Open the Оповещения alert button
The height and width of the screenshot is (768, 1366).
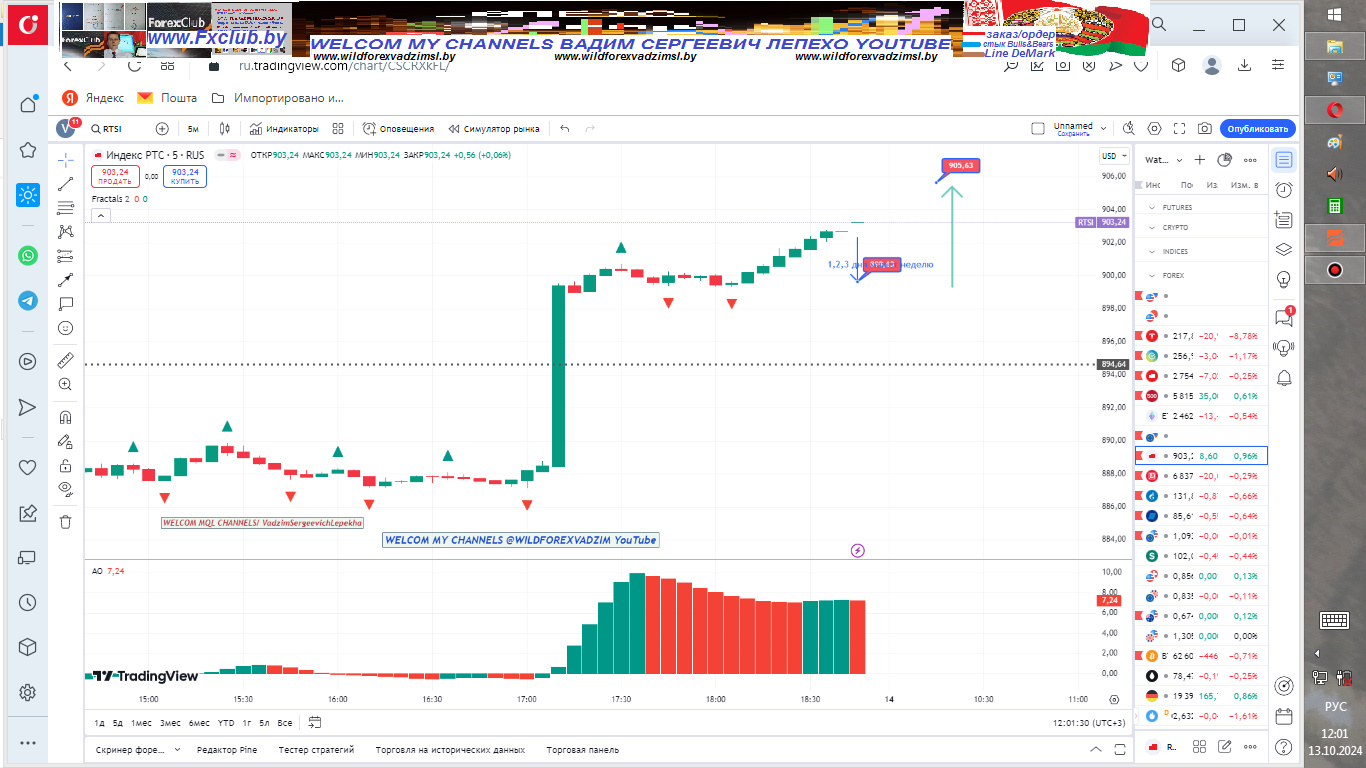[398, 129]
